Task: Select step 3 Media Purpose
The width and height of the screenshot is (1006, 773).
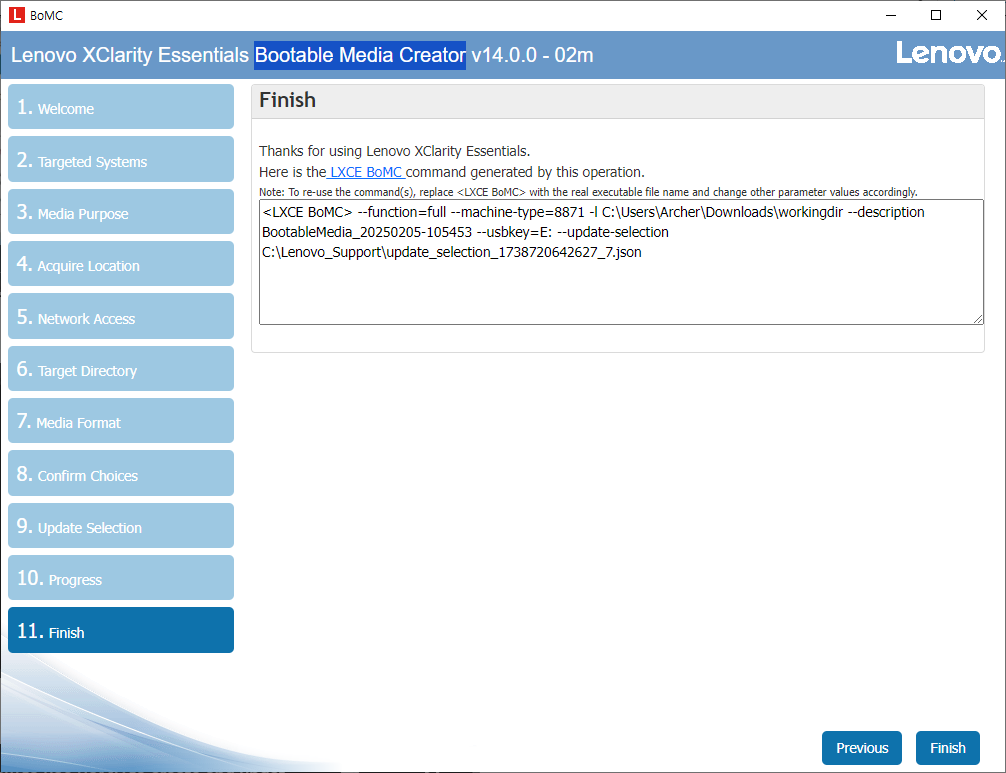Action: [121, 211]
